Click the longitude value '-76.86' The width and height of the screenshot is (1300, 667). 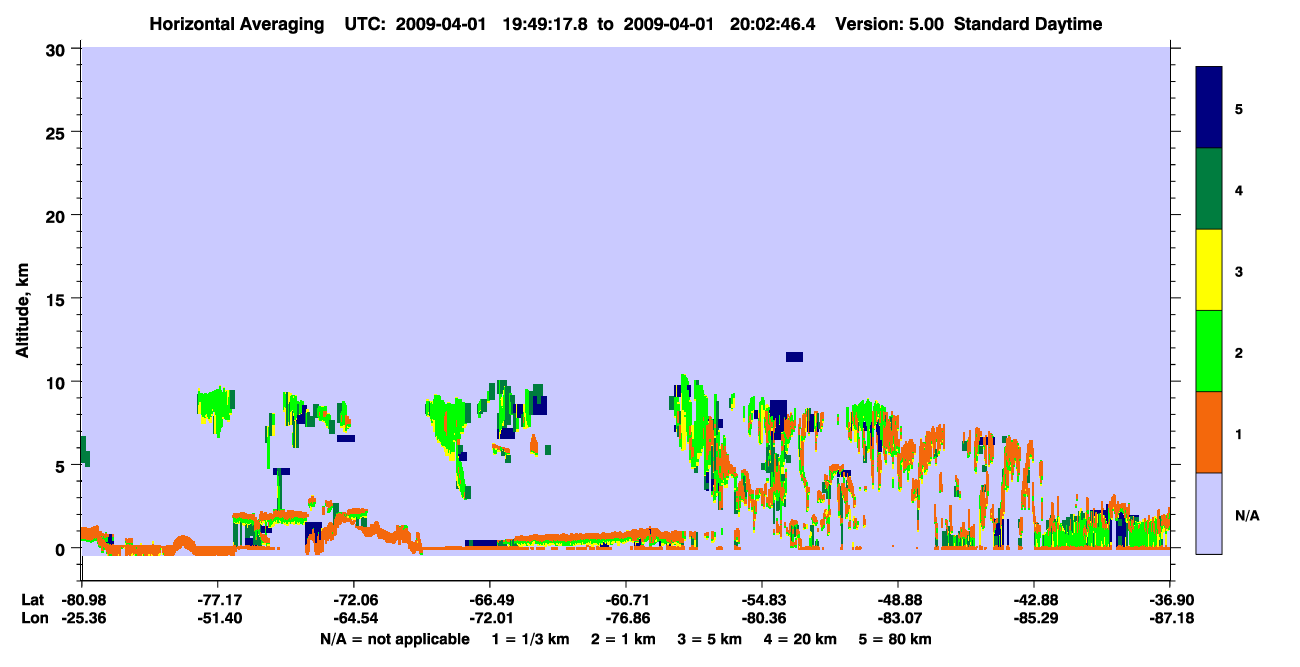tap(626, 619)
